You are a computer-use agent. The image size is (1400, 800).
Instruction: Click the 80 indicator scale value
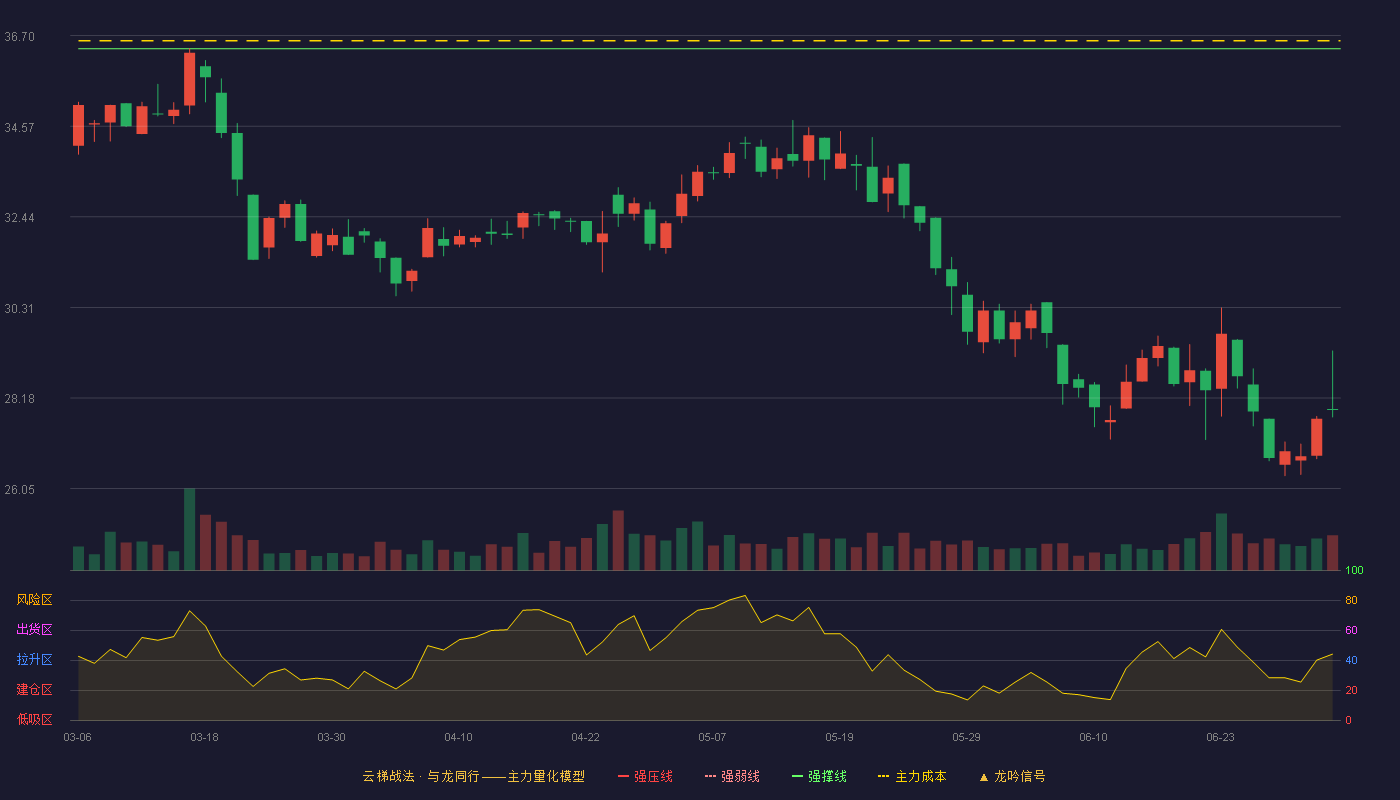1350,600
